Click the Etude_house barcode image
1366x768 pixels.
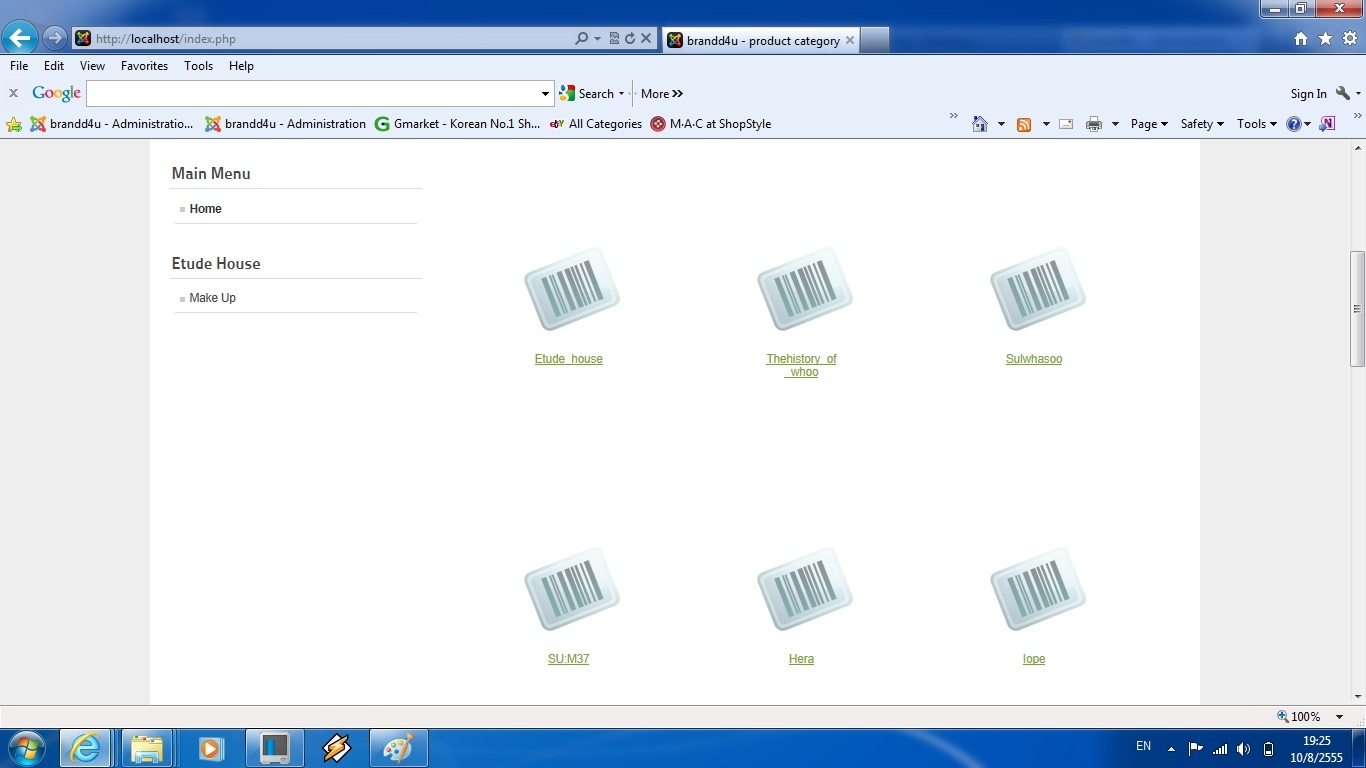[x=572, y=289]
